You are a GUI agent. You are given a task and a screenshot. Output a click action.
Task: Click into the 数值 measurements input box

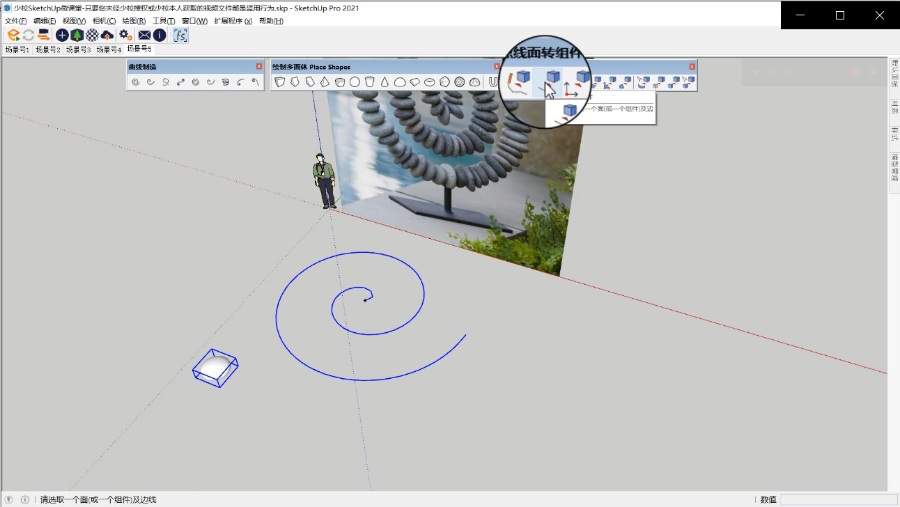point(838,500)
